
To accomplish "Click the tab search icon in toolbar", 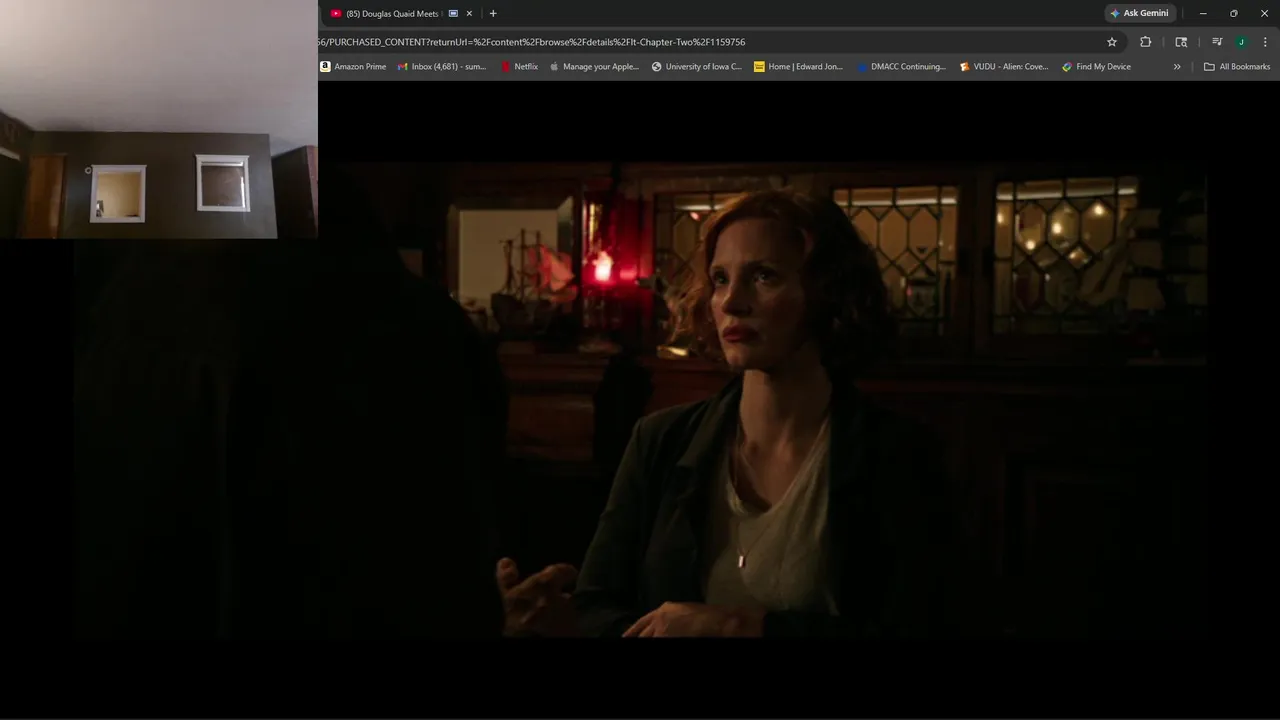I will click(x=1181, y=42).
